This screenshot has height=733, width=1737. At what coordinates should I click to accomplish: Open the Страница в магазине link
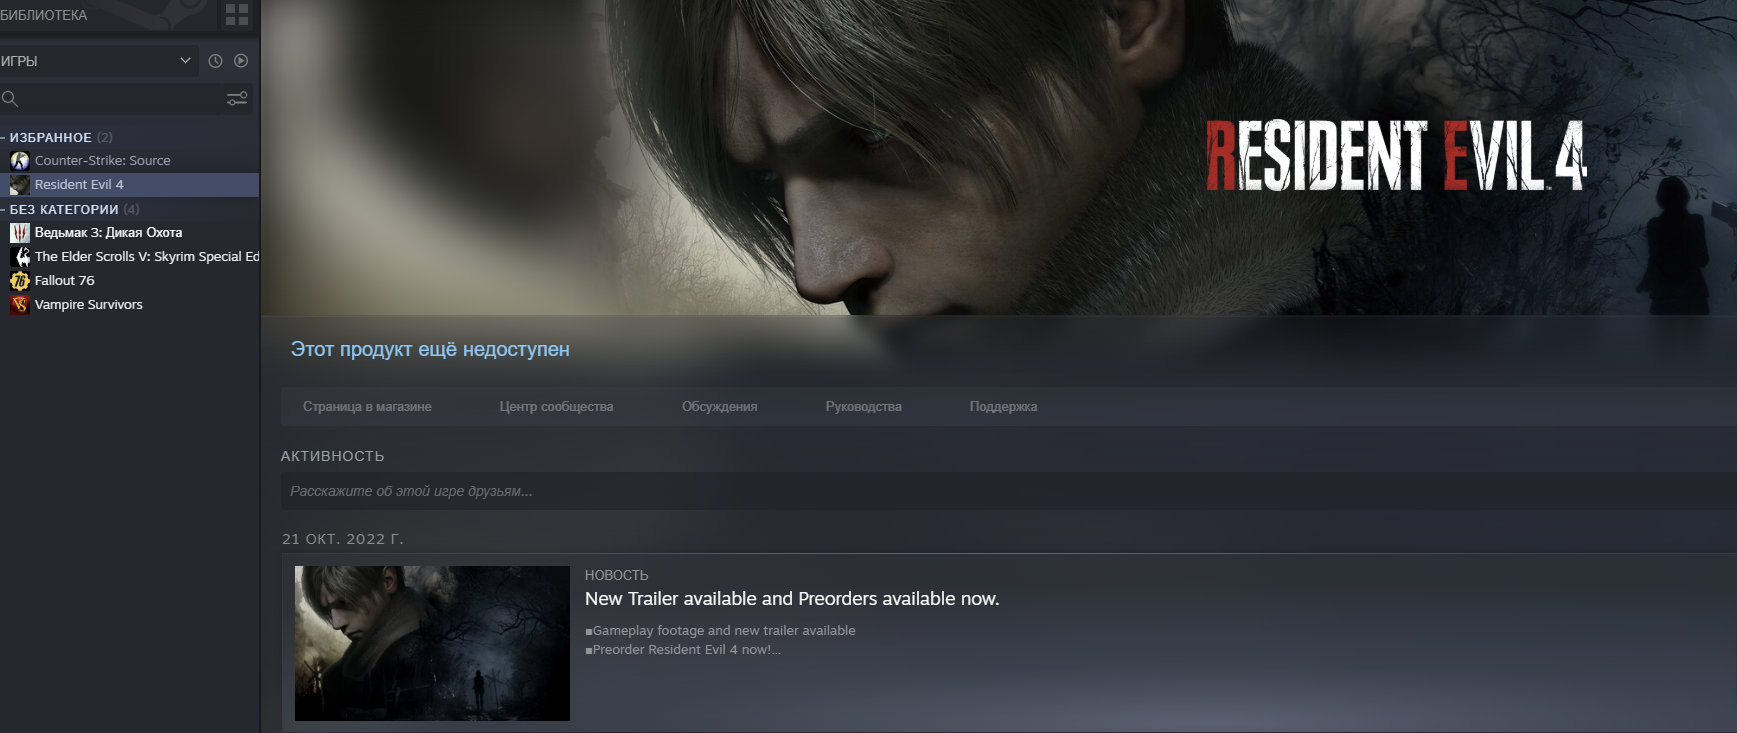pyautogui.click(x=367, y=406)
